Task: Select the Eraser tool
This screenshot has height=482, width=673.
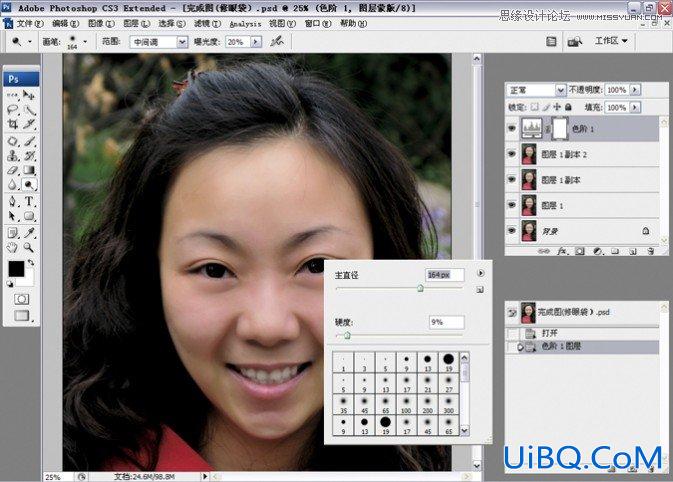Action: 12,170
